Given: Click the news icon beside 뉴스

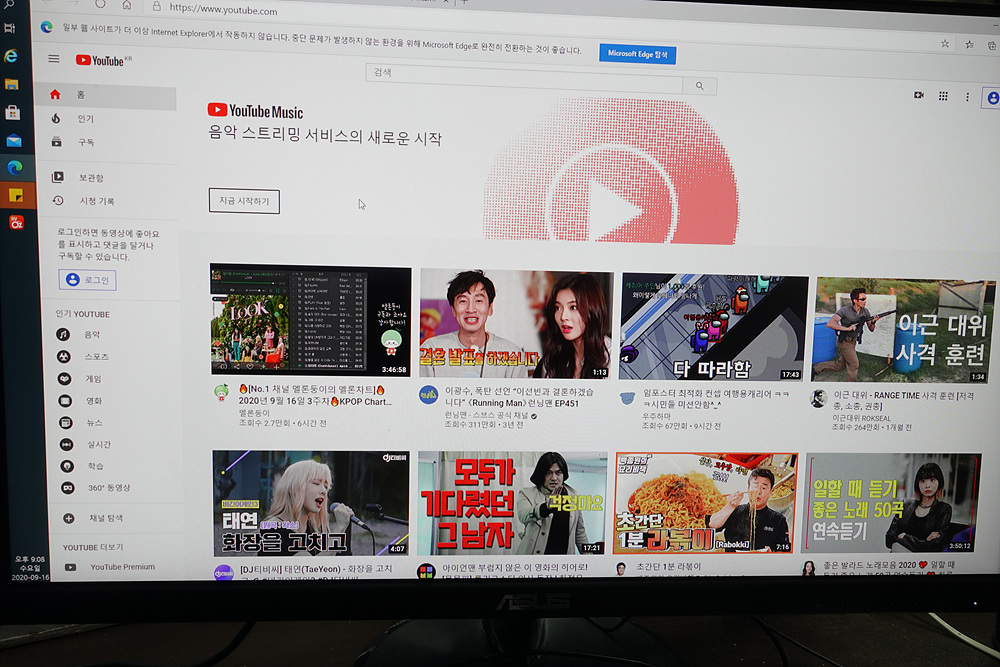Looking at the screenshot, I should (66, 423).
